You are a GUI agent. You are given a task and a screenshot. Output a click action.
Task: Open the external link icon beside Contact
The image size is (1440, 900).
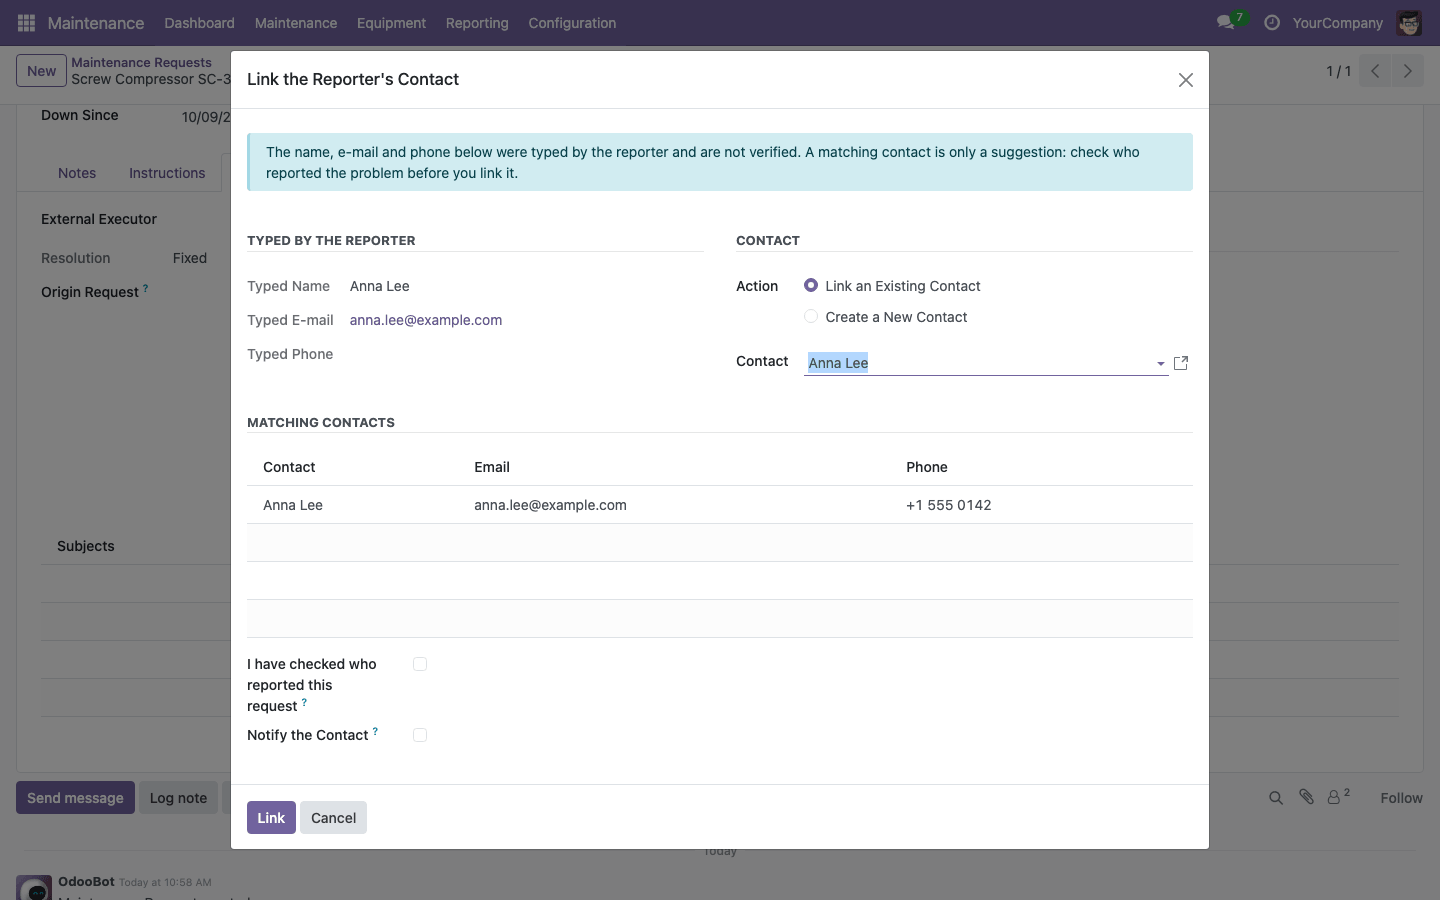(1181, 363)
